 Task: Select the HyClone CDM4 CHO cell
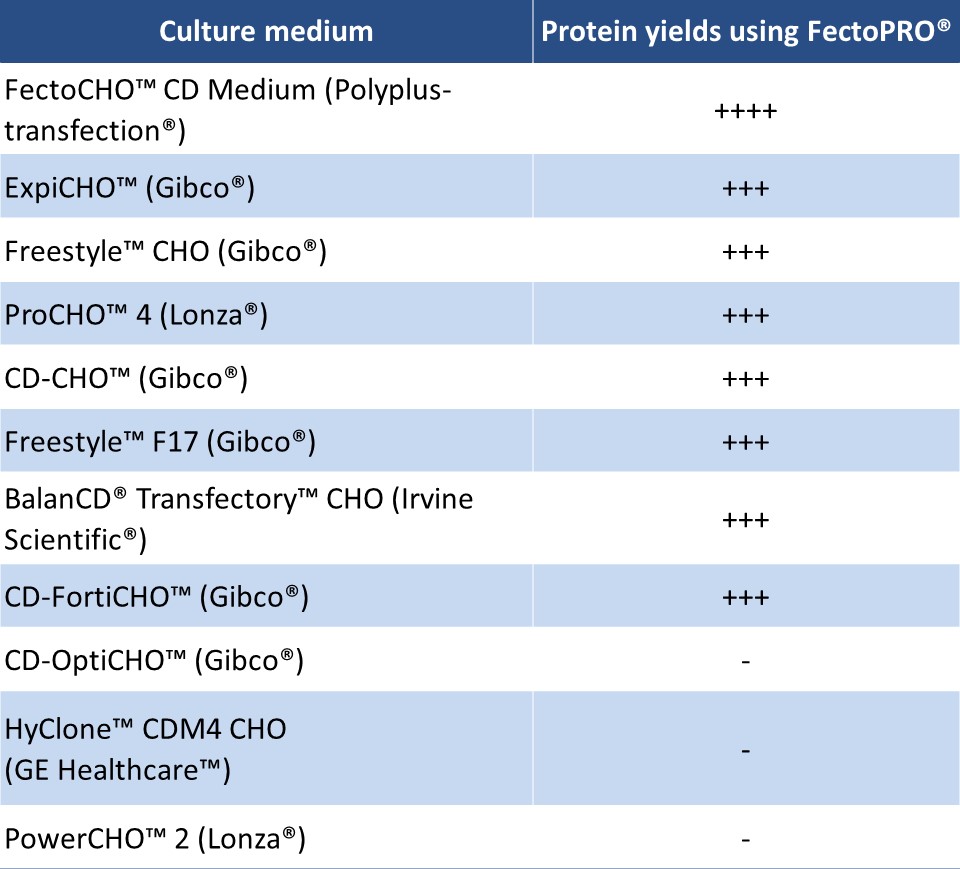(x=145, y=749)
